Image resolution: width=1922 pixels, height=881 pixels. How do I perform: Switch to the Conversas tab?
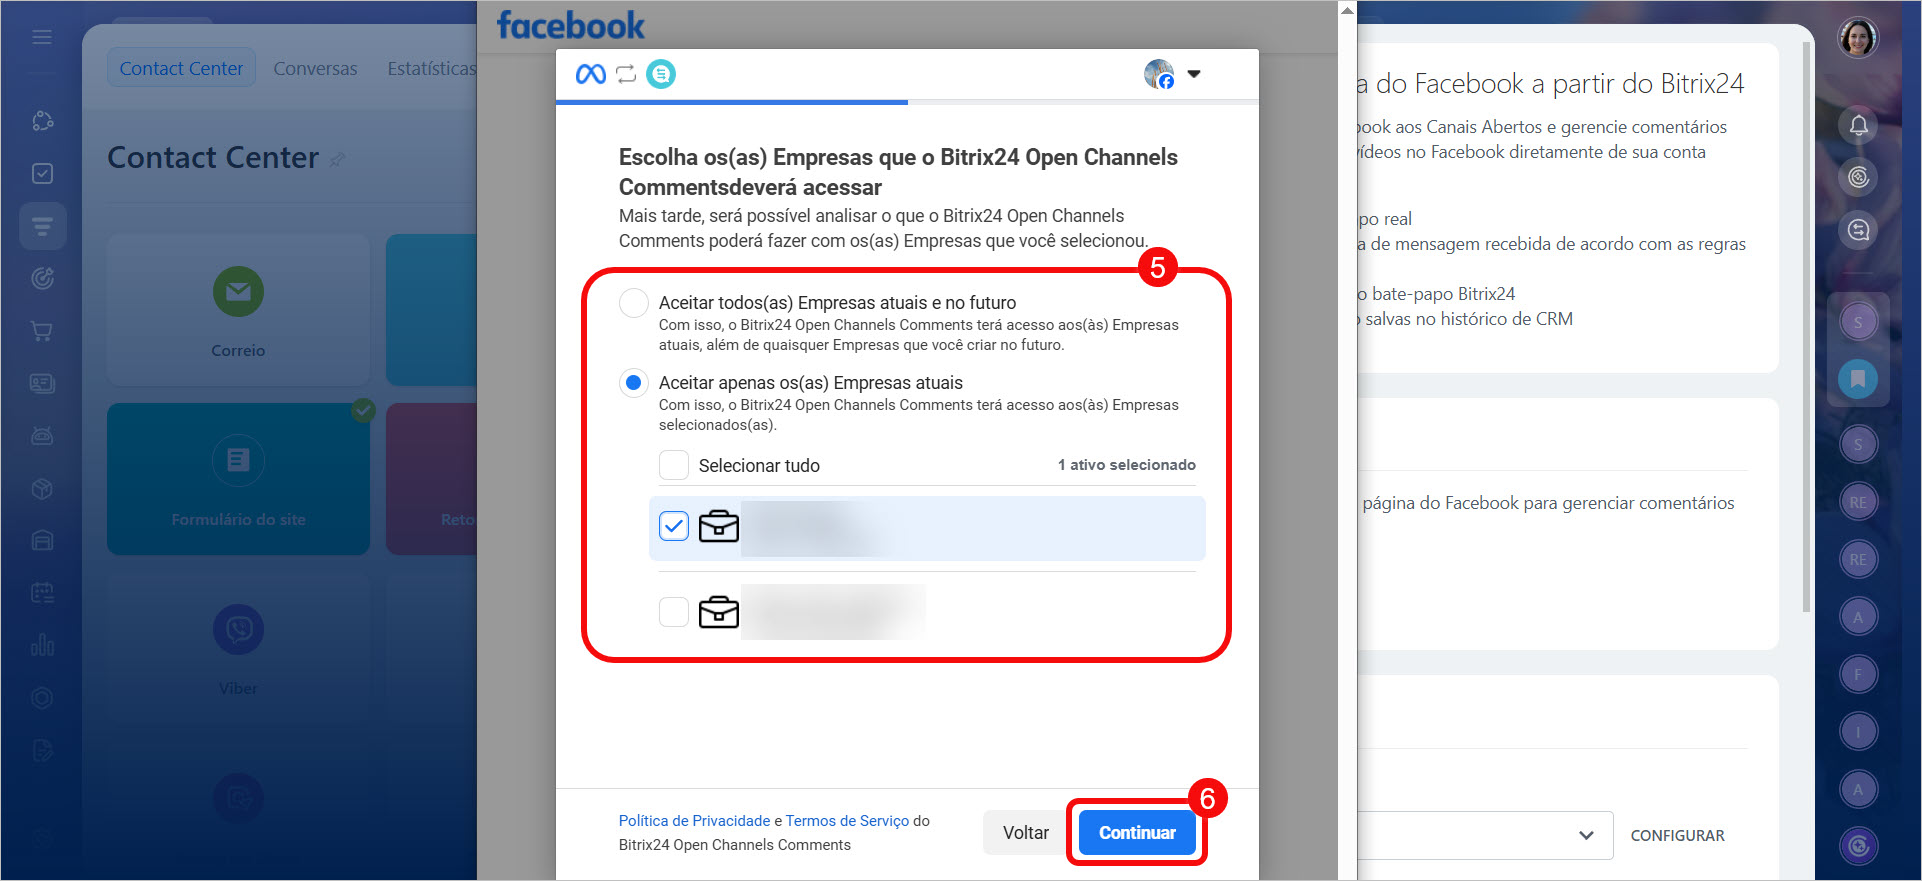315,68
